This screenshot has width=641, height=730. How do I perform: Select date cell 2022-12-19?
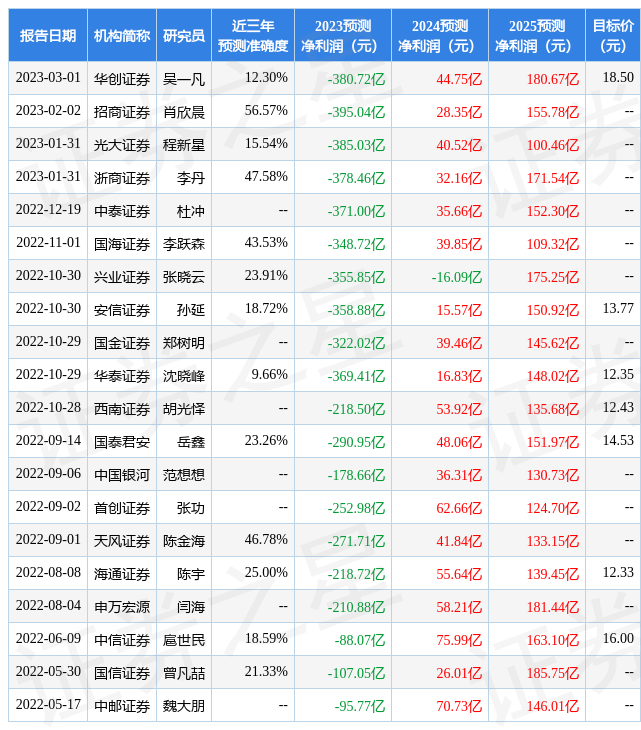[48, 210]
